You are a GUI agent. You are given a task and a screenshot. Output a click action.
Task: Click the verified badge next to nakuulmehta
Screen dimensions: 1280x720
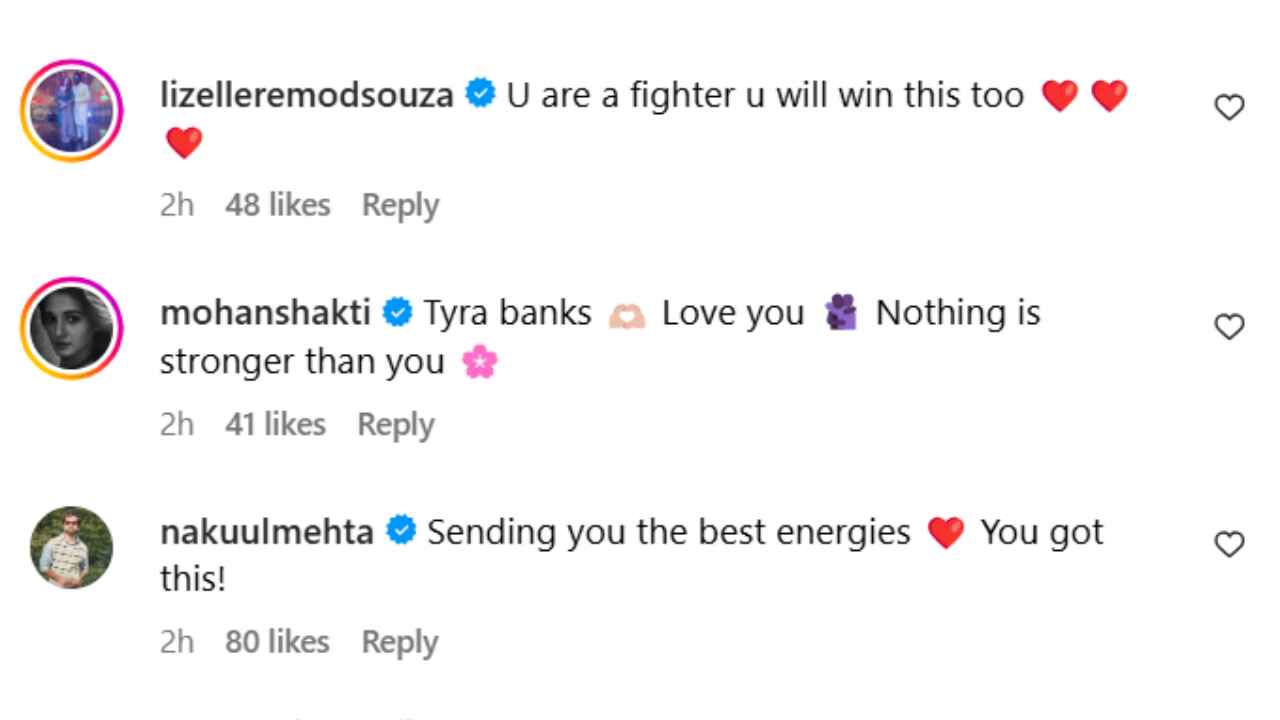(x=402, y=532)
